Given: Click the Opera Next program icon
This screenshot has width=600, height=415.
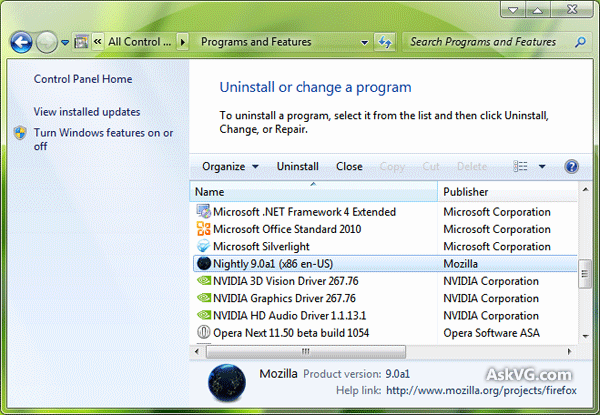Looking at the screenshot, I should pos(203,333).
